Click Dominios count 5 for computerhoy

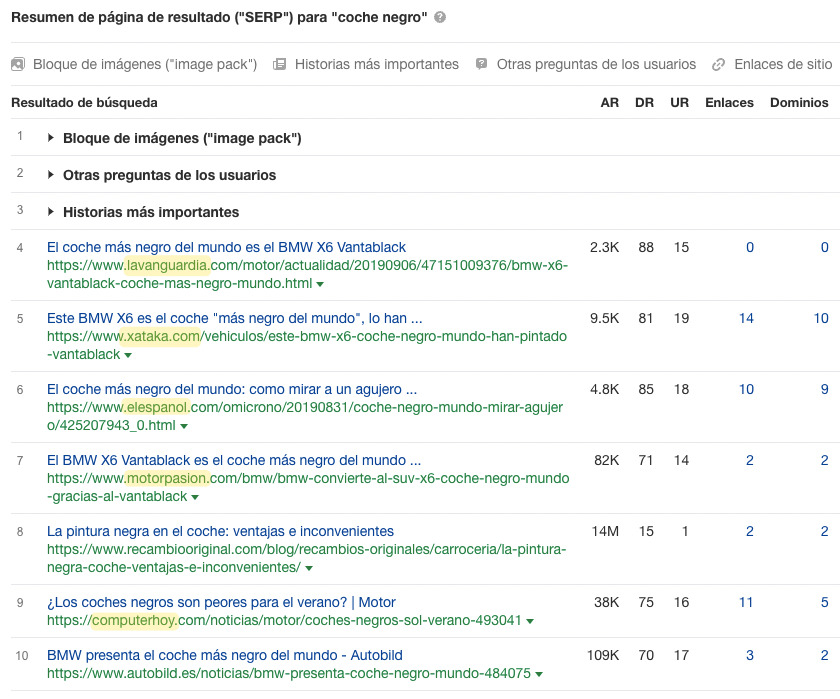pos(824,602)
